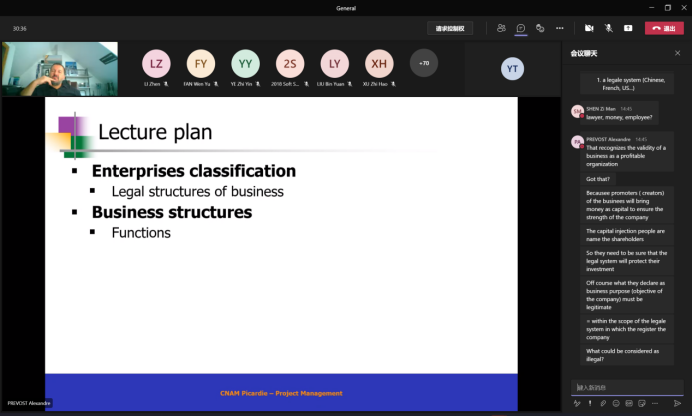This screenshot has width=693, height=417.
Task: Expand more chat compose options
Action: [x=654, y=403]
